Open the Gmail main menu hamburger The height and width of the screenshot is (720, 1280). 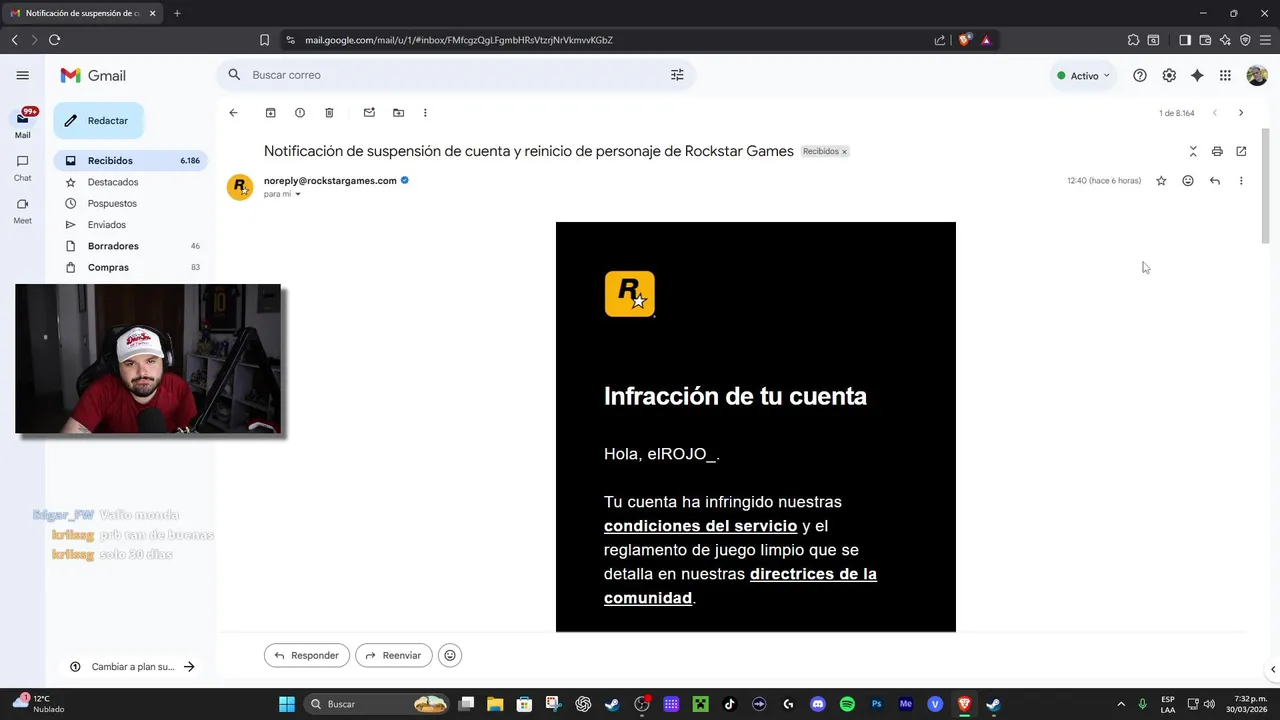pos(22,75)
